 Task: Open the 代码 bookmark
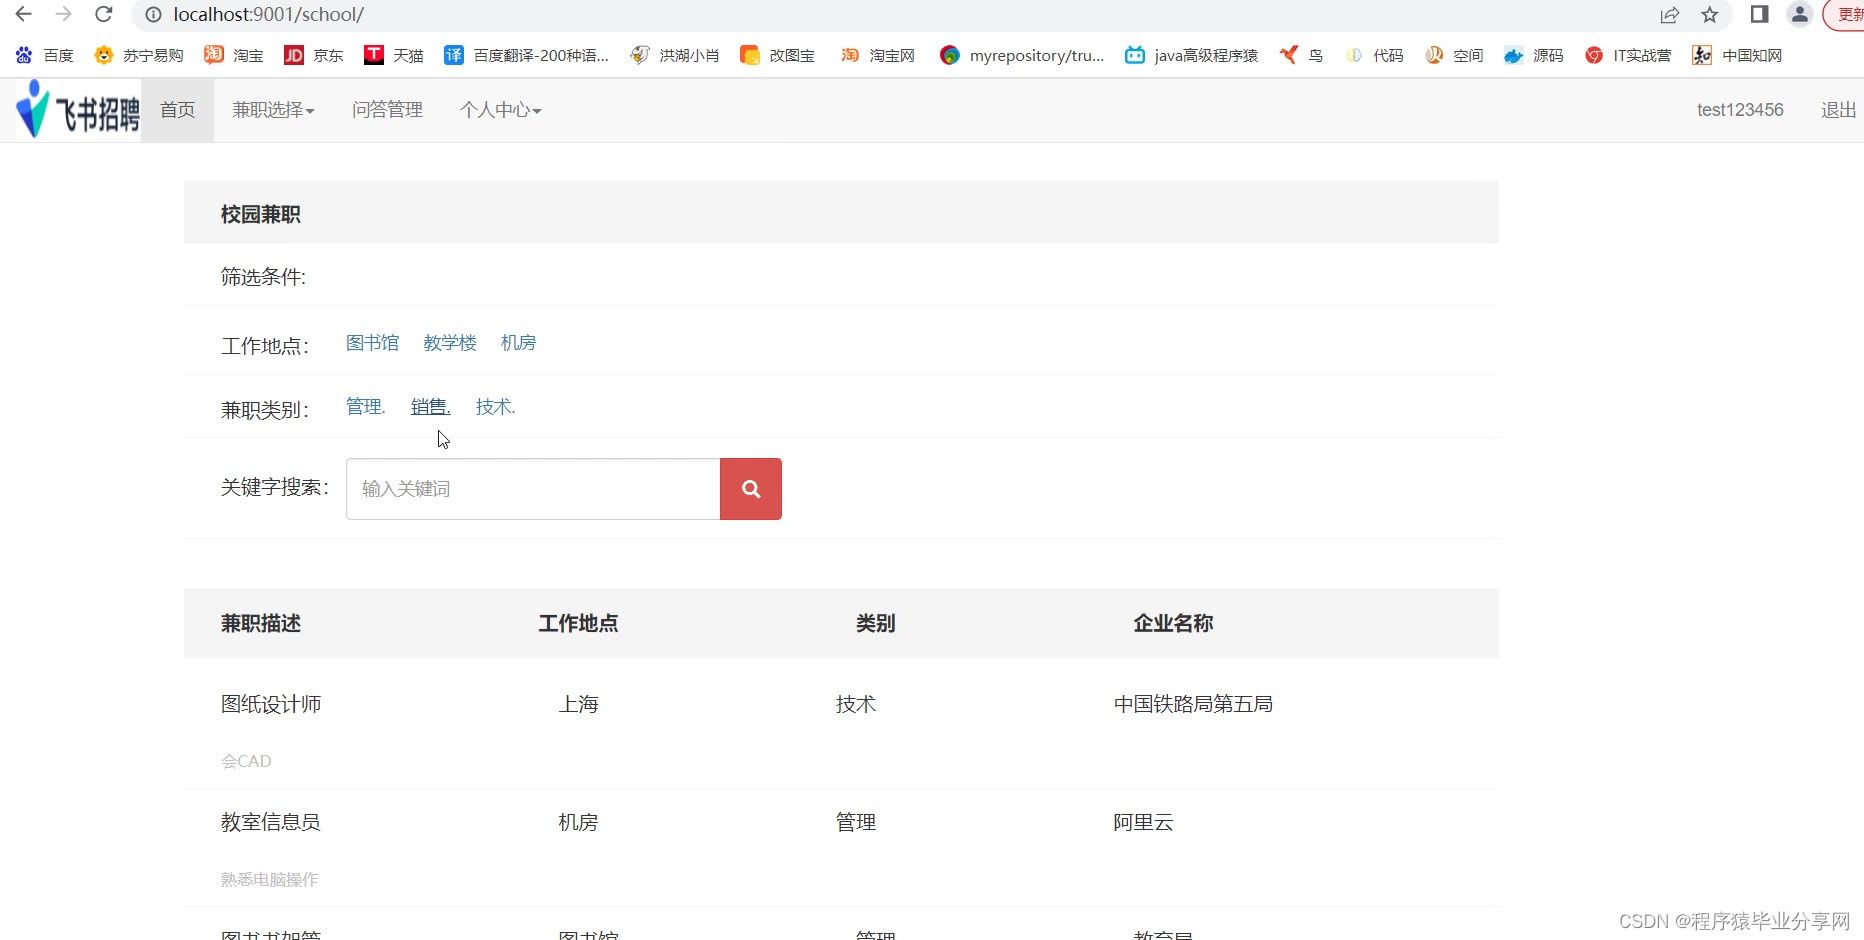[1374, 55]
